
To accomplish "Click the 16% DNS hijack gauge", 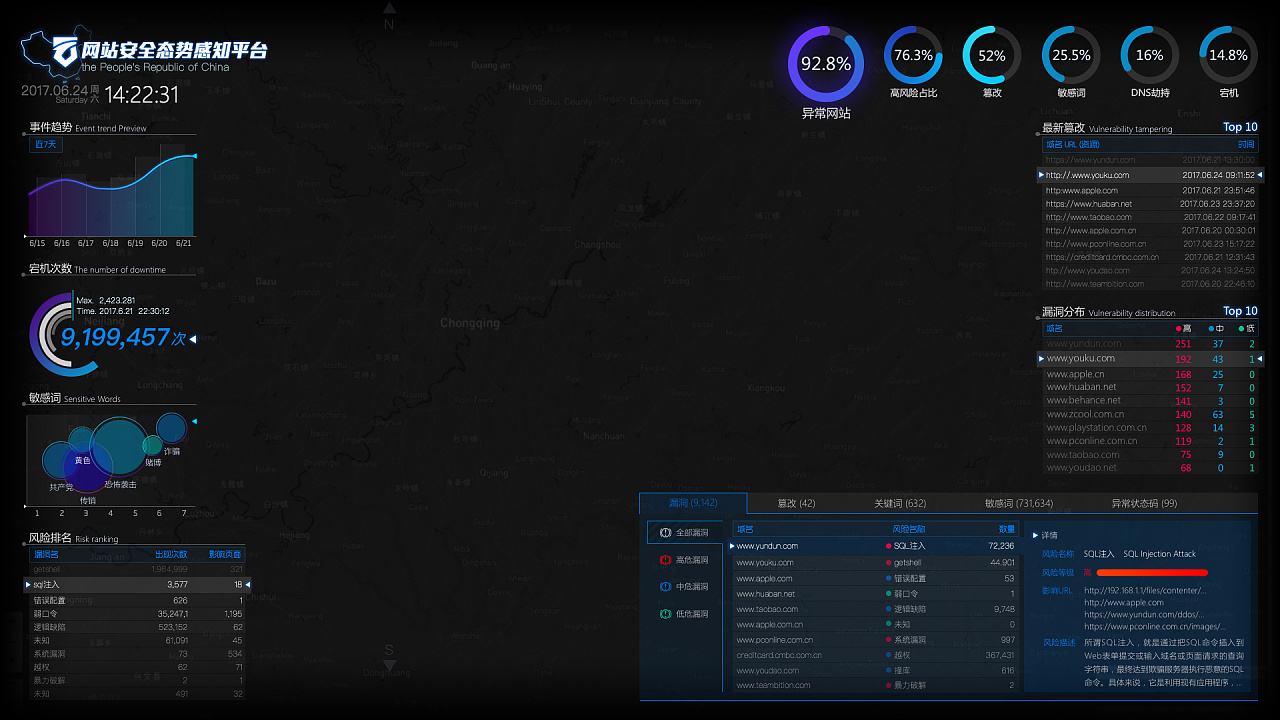I will [x=1150, y=55].
